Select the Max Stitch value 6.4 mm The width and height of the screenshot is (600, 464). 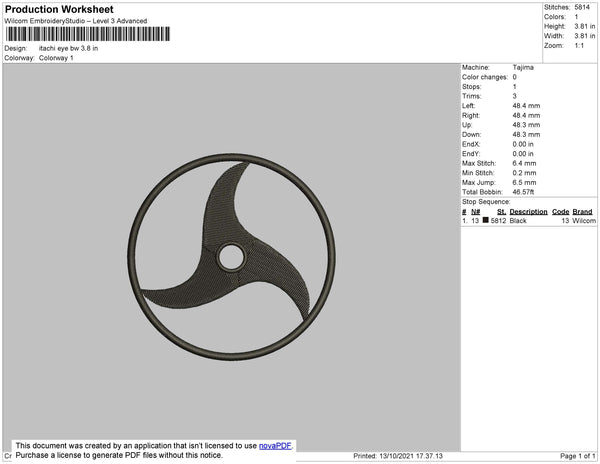pyautogui.click(x=524, y=163)
